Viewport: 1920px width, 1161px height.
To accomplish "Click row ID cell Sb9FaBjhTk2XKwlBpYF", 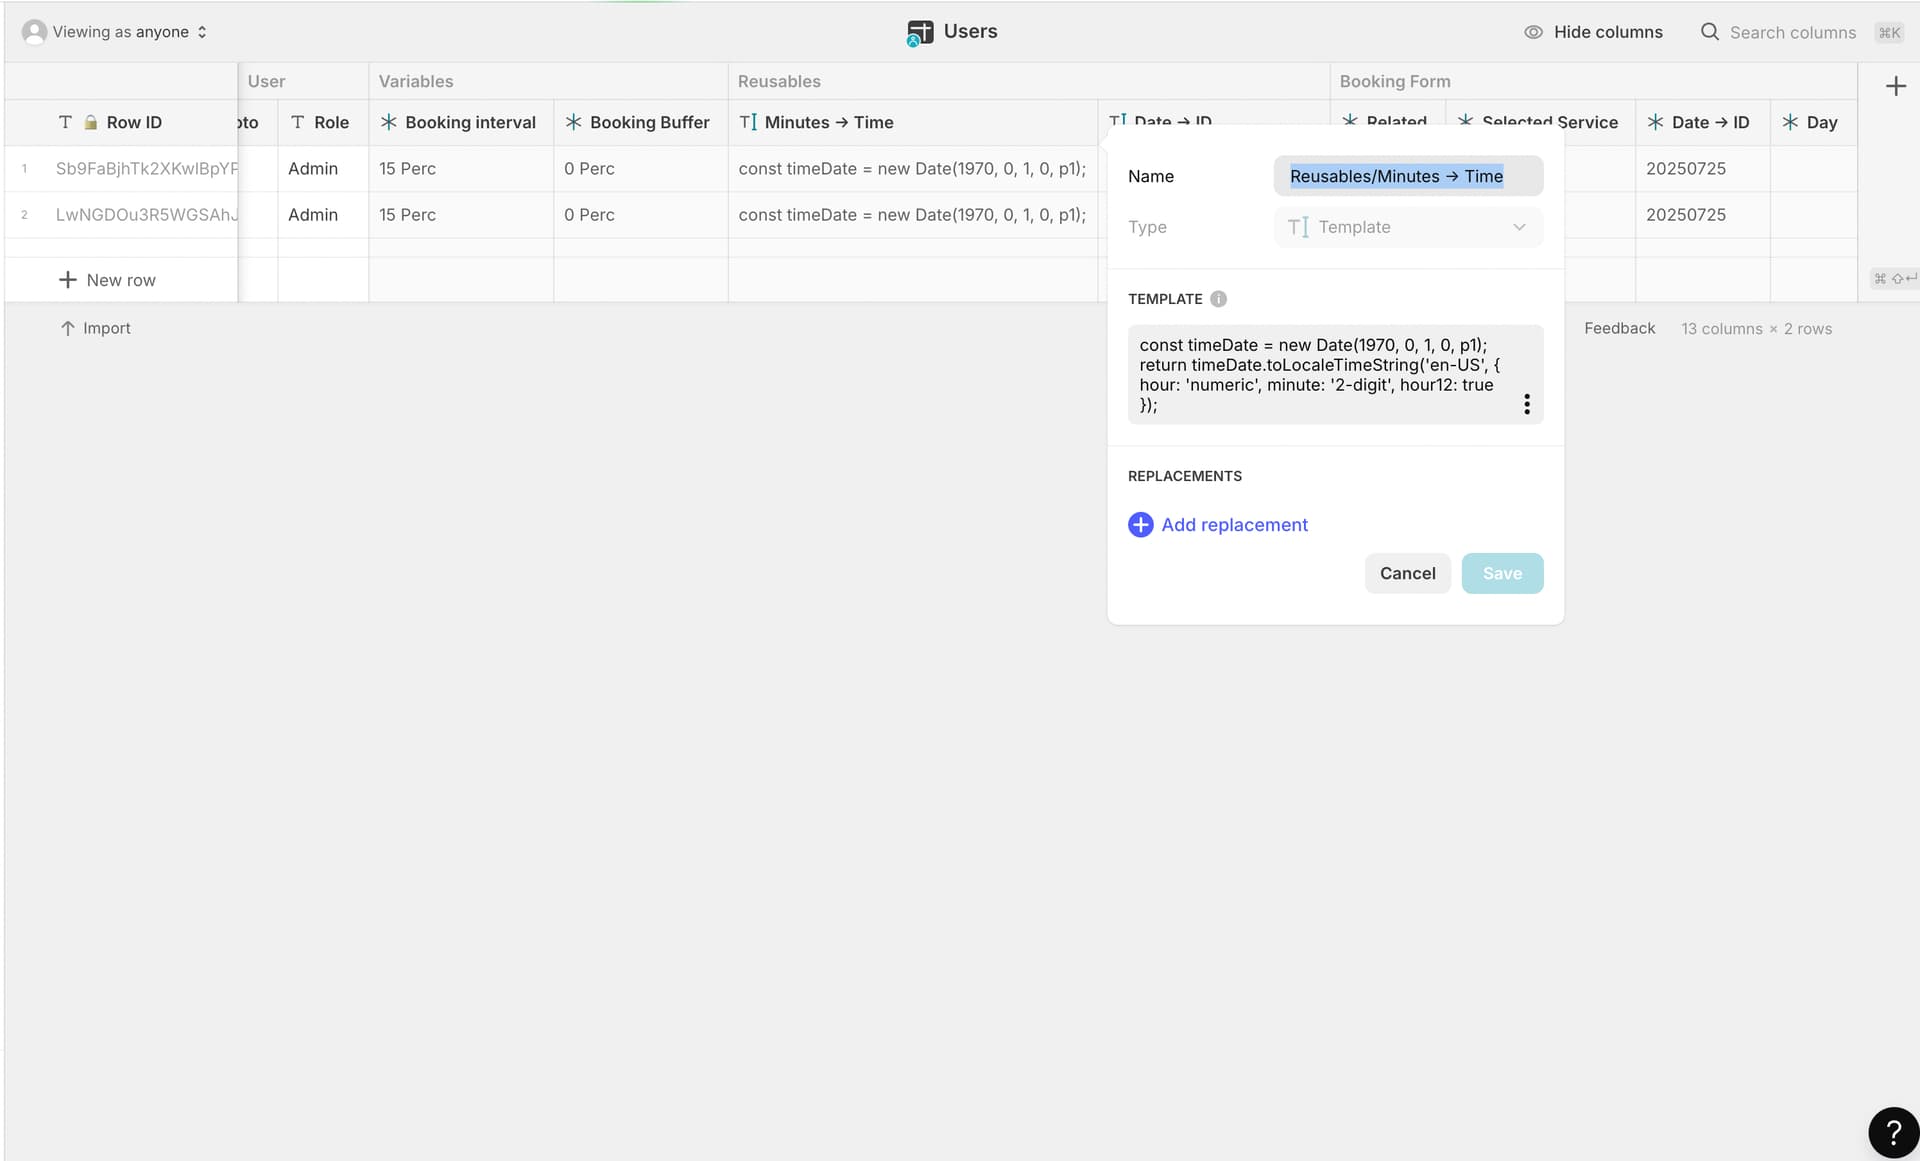I will [x=146, y=168].
